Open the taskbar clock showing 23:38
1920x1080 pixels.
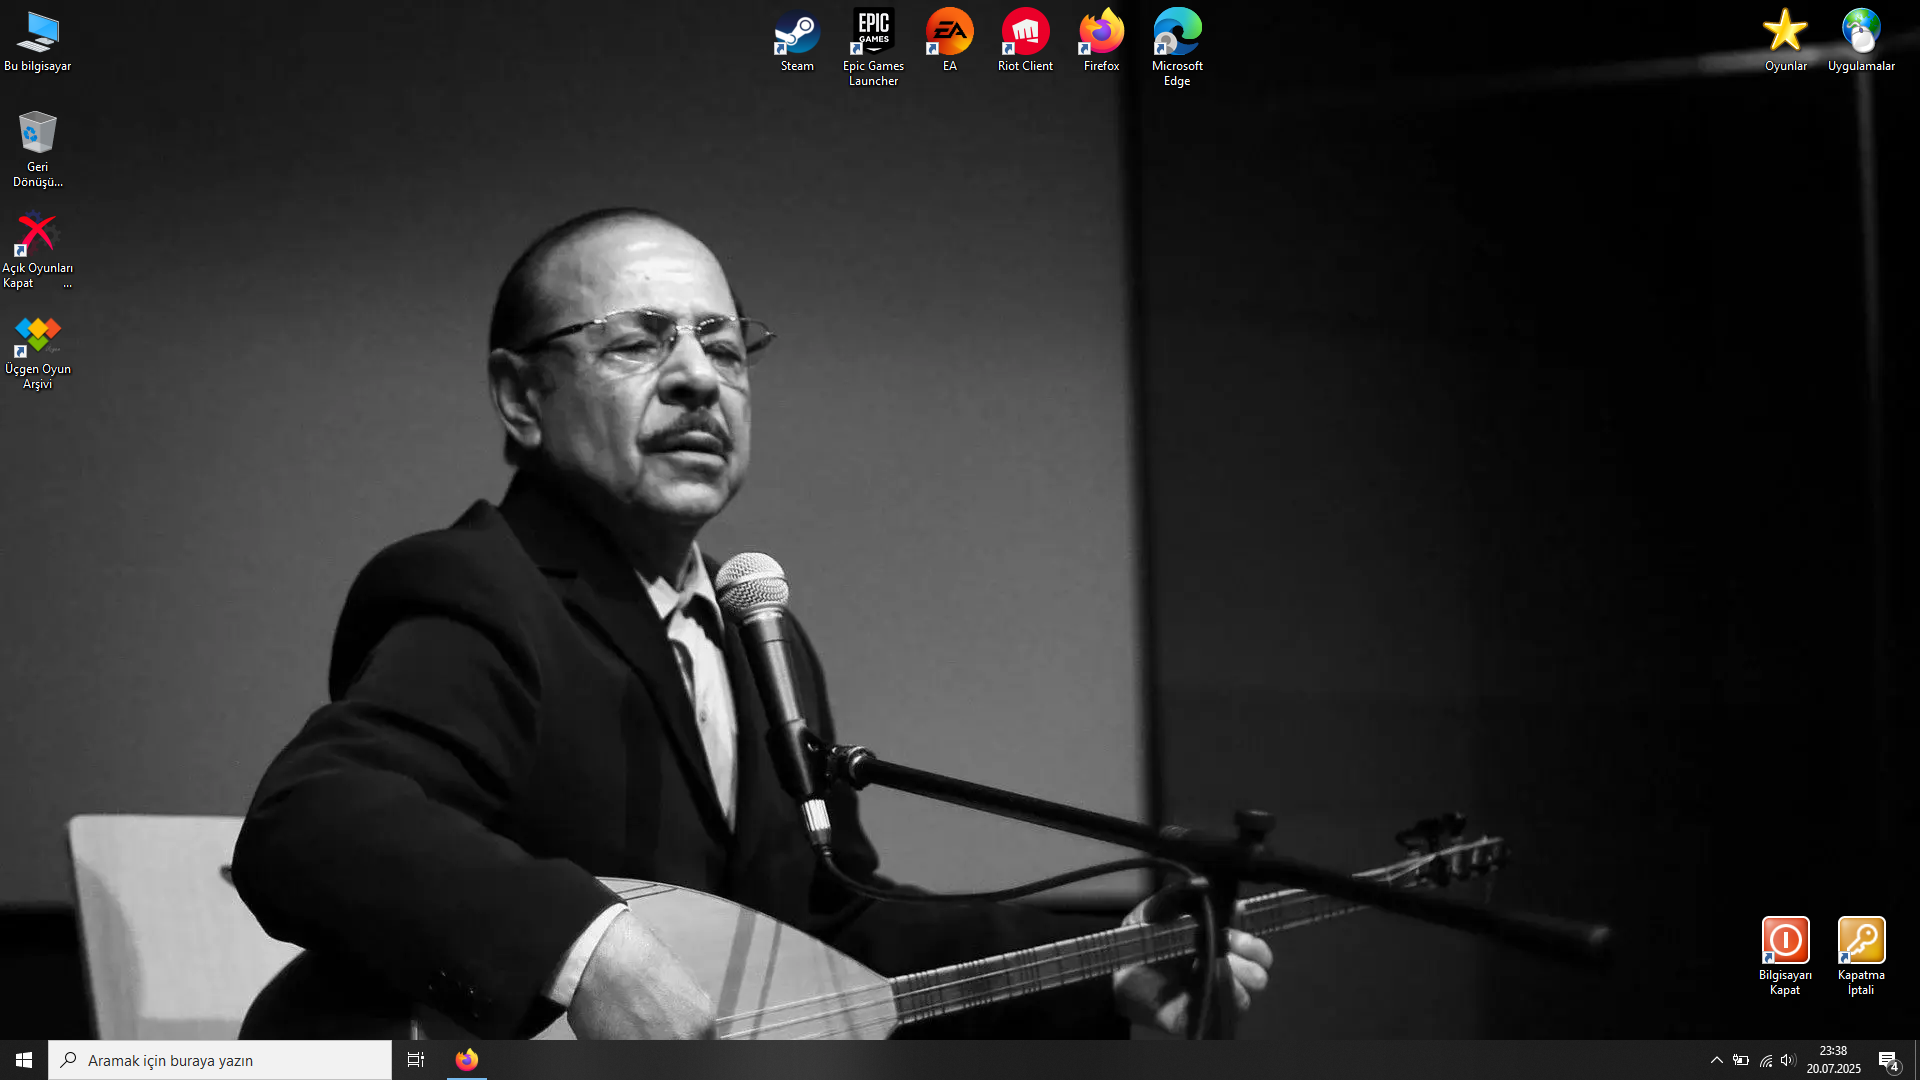tap(1833, 1060)
